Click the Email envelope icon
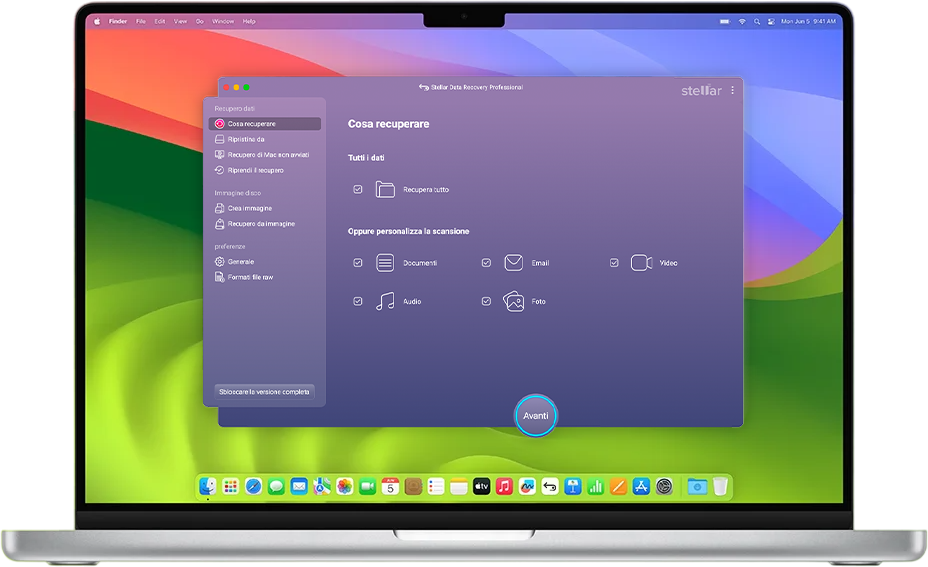 click(514, 263)
